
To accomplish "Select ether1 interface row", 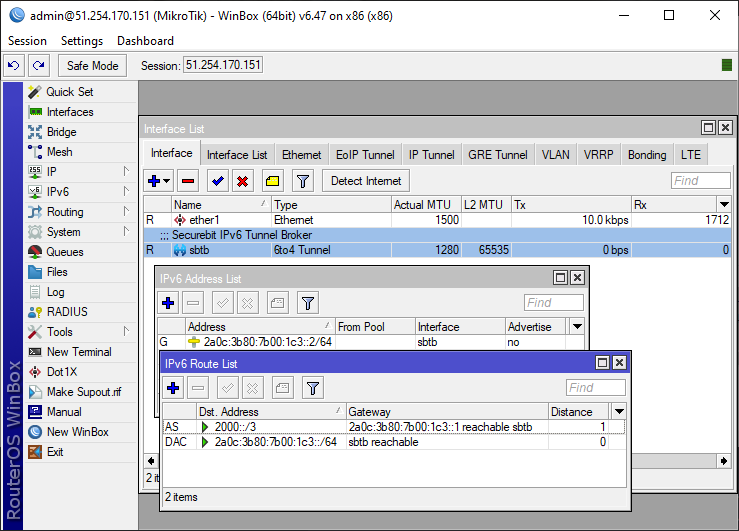I will point(437,220).
